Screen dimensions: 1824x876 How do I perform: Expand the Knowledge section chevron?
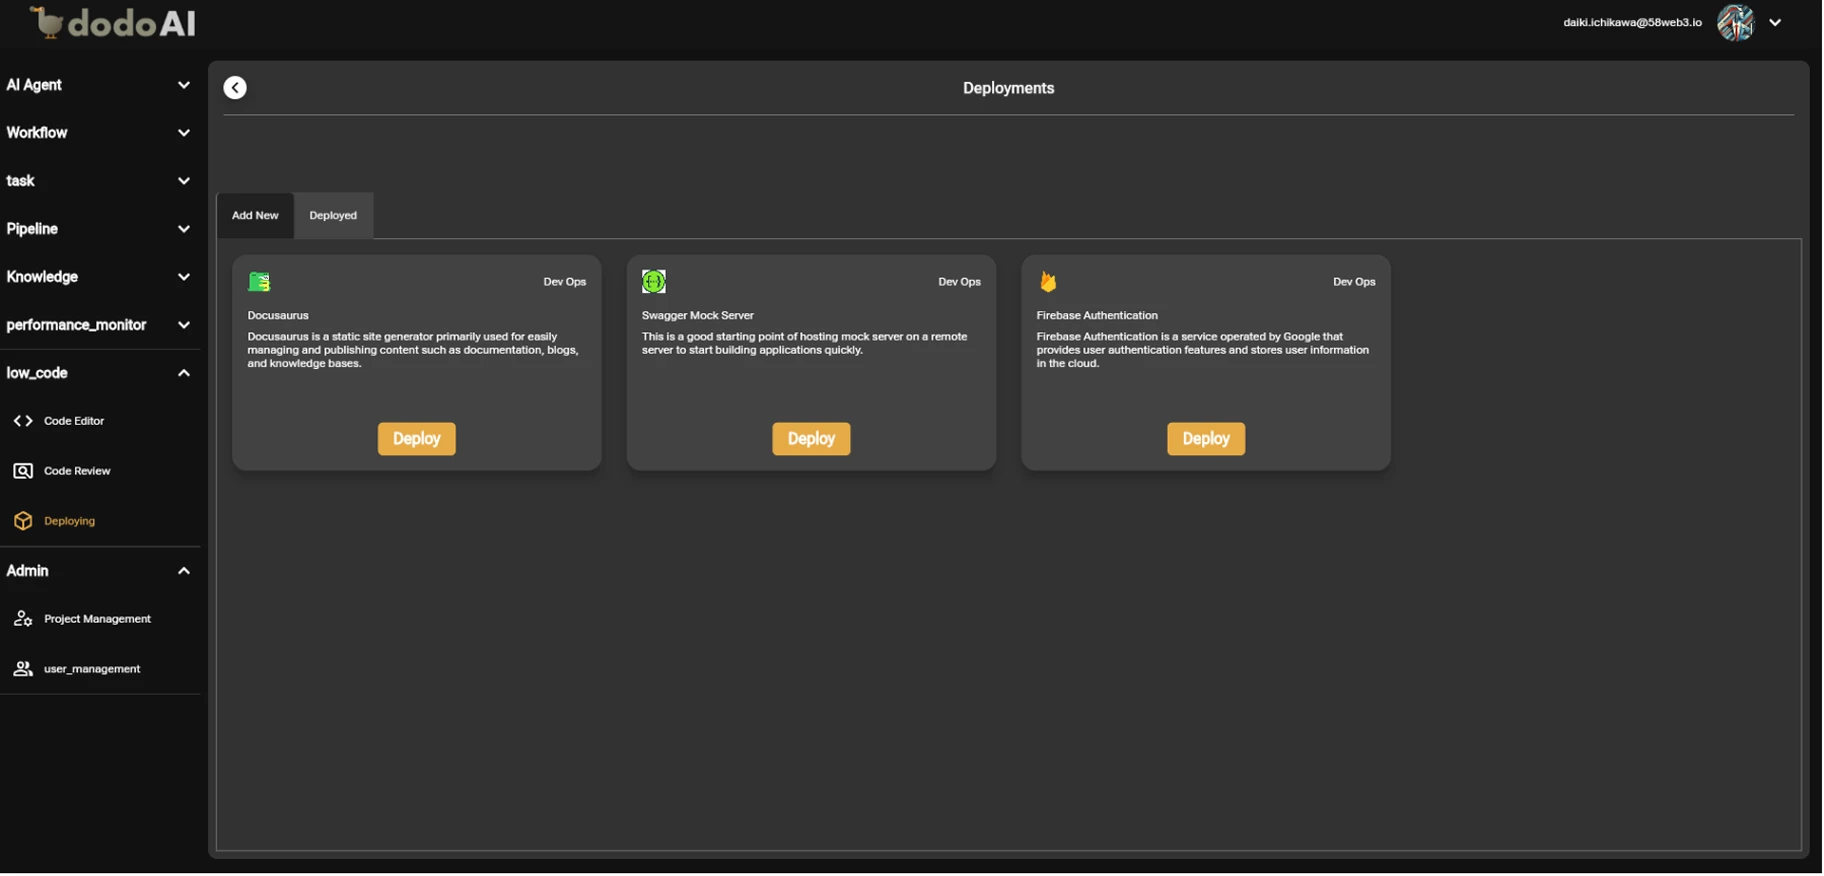pos(184,277)
